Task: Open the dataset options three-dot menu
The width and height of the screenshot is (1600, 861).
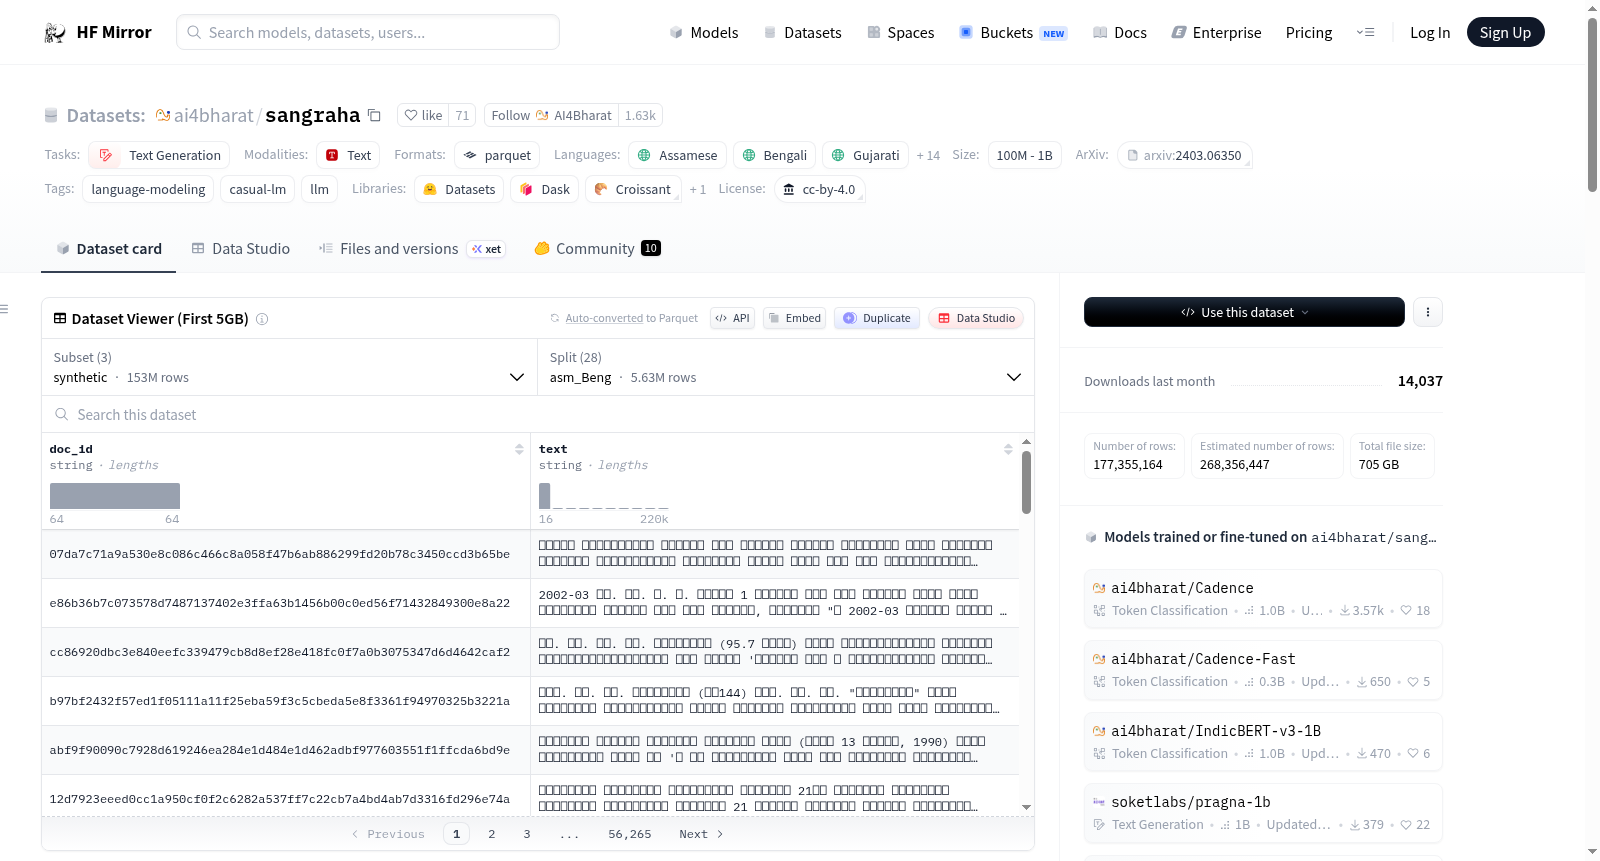Action: pos(1428,312)
